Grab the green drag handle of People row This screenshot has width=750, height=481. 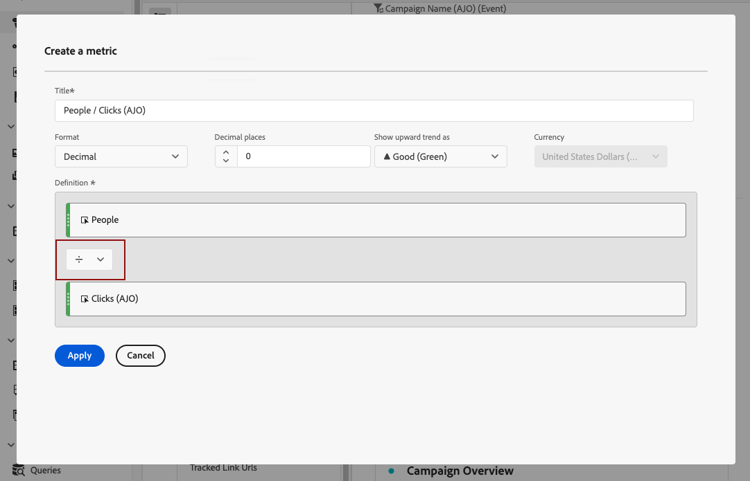[x=68, y=220]
